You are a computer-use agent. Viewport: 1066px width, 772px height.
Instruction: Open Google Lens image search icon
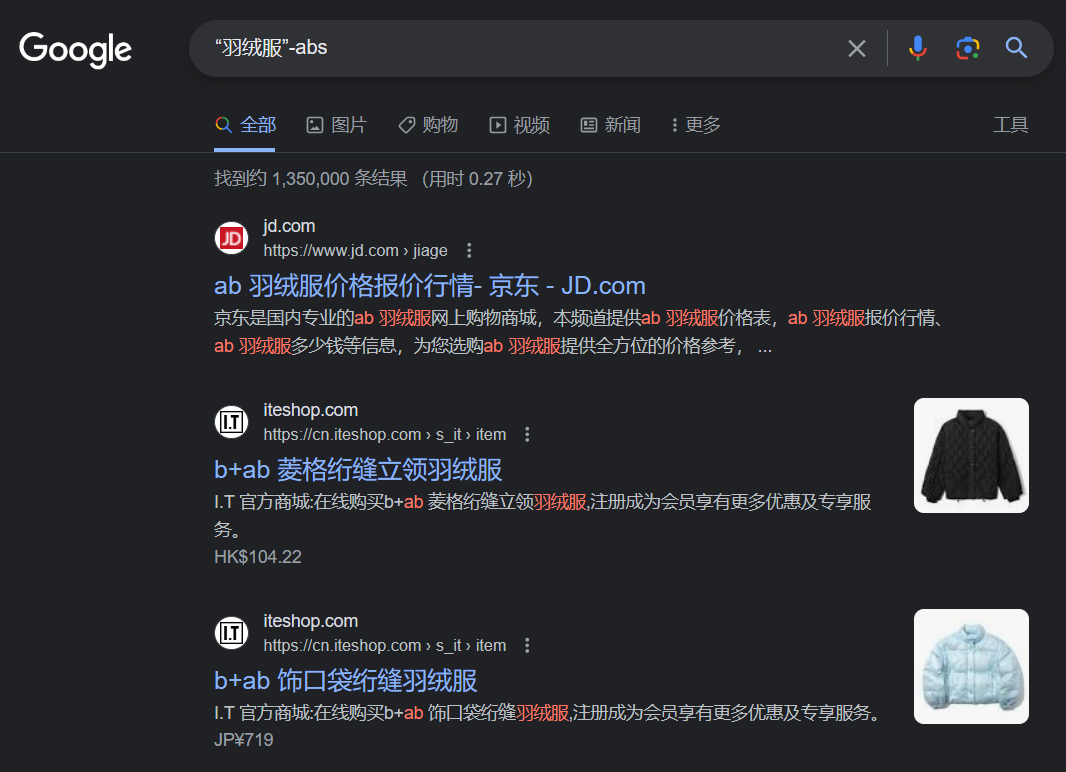click(x=967, y=48)
